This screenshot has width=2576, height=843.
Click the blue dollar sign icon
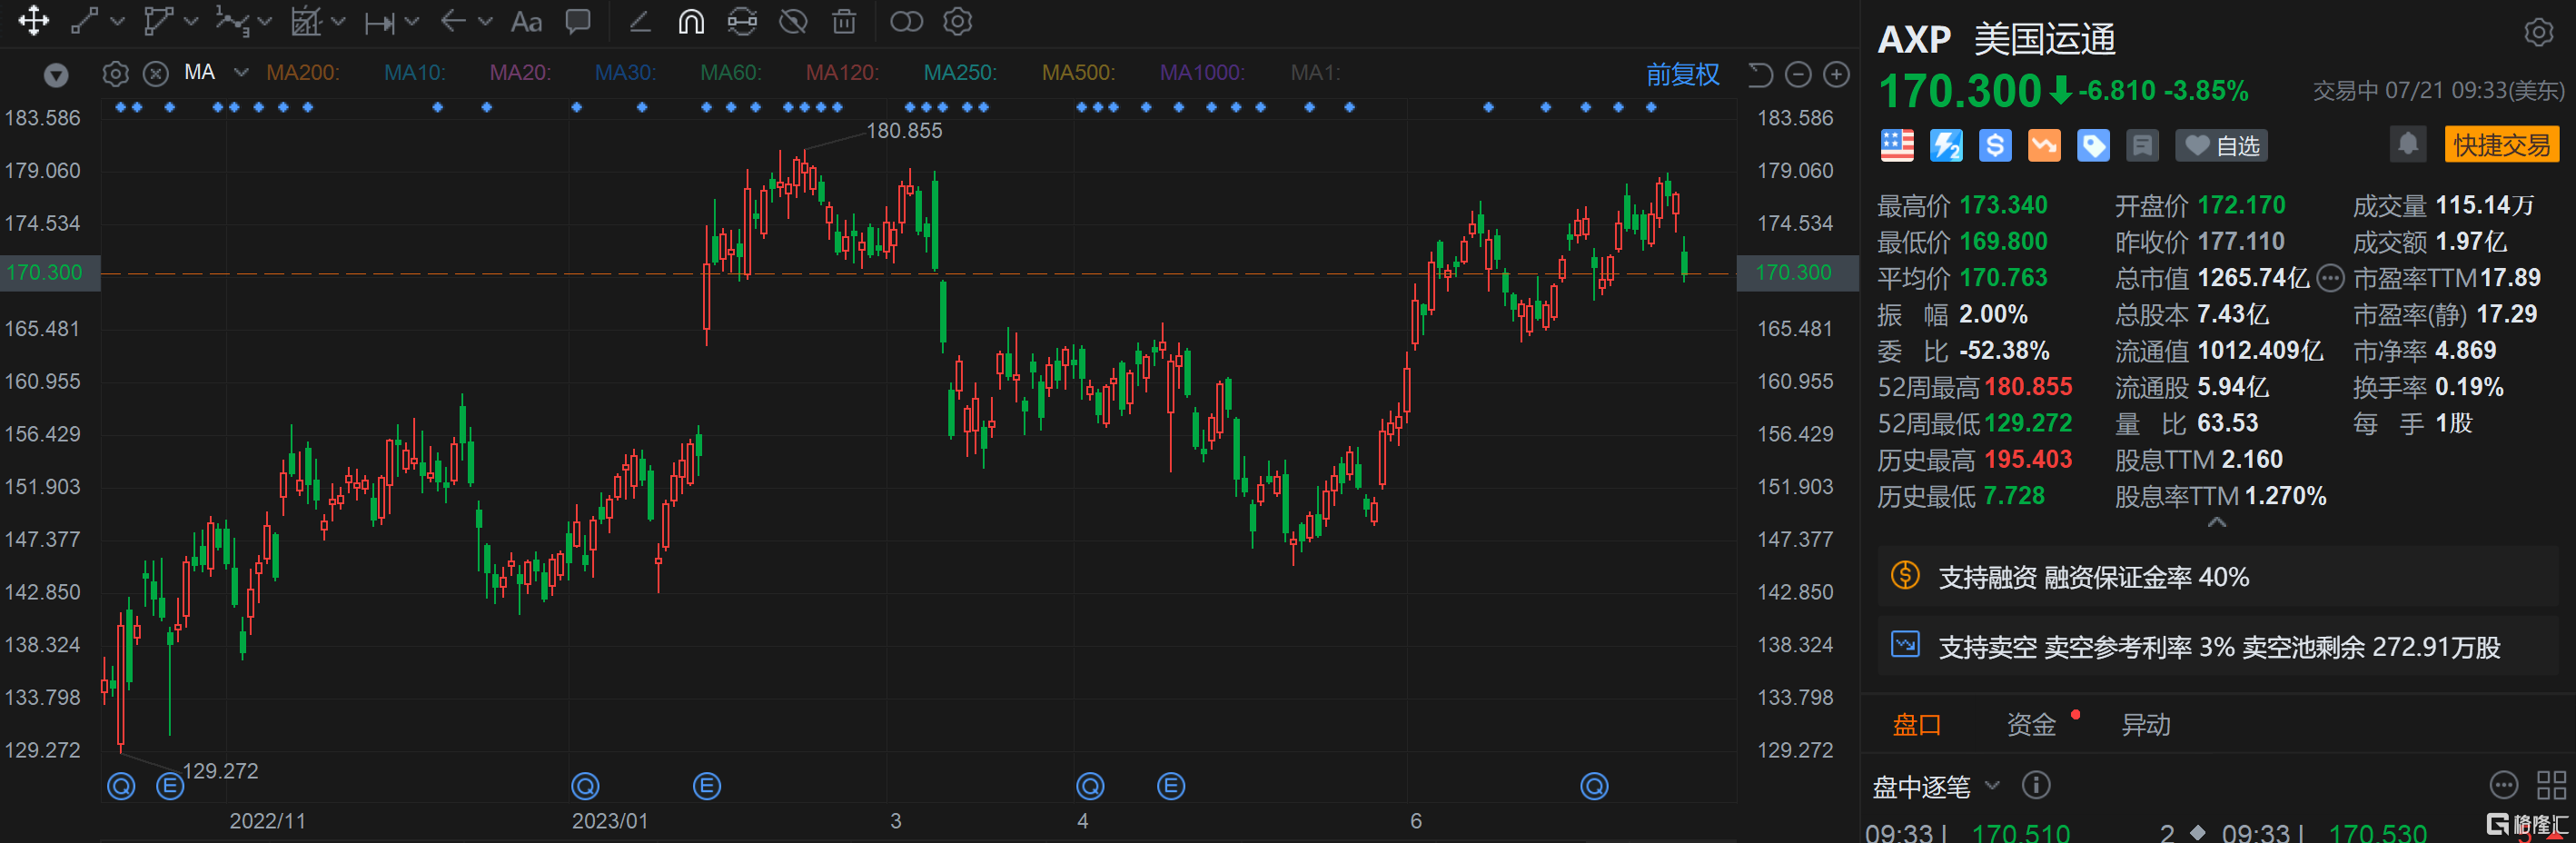1994,146
